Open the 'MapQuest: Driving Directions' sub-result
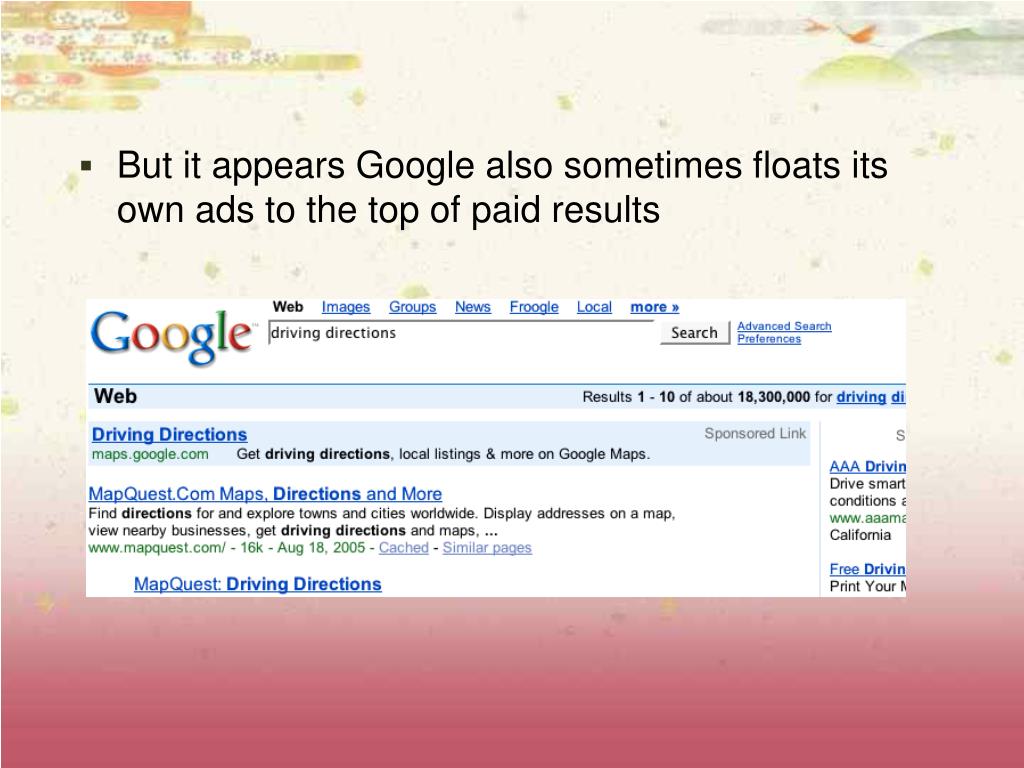Screen dimensions: 1024x768 [257, 584]
